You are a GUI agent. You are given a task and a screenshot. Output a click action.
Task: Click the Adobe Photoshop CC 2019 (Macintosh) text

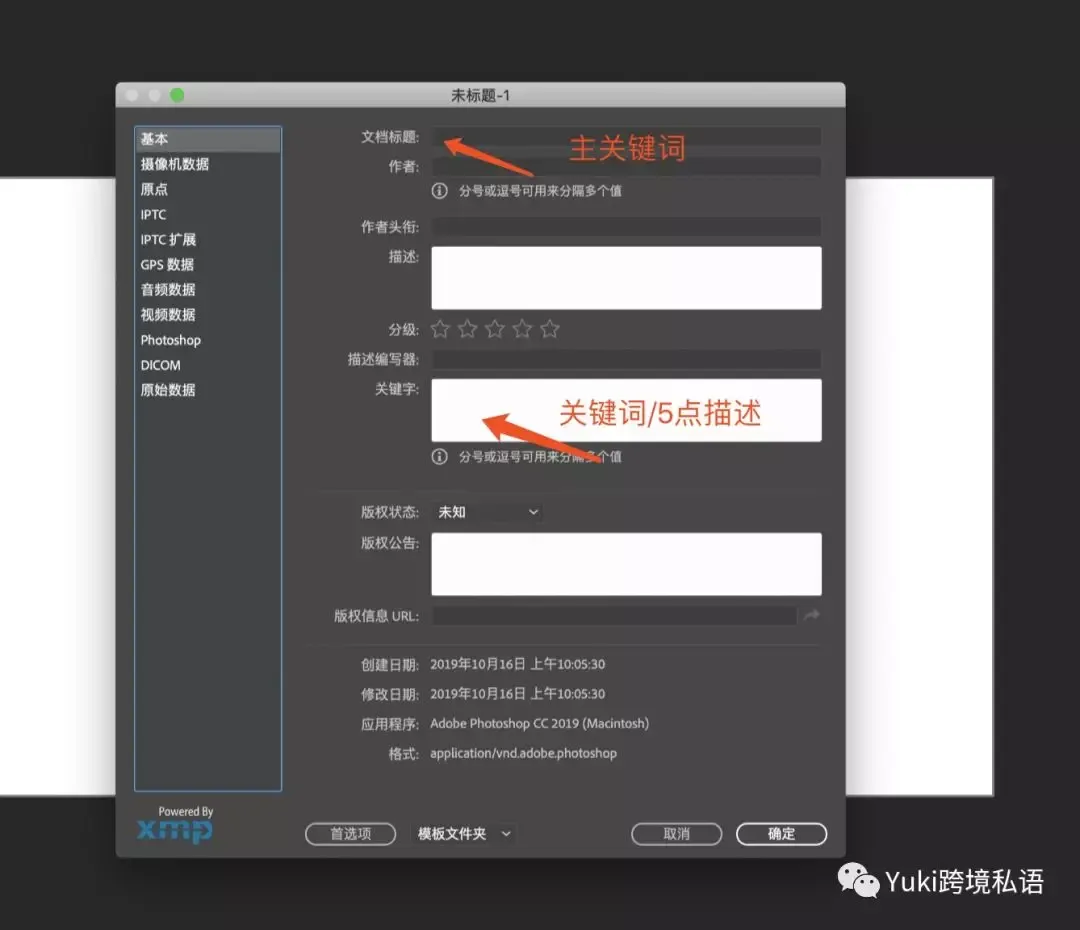539,723
